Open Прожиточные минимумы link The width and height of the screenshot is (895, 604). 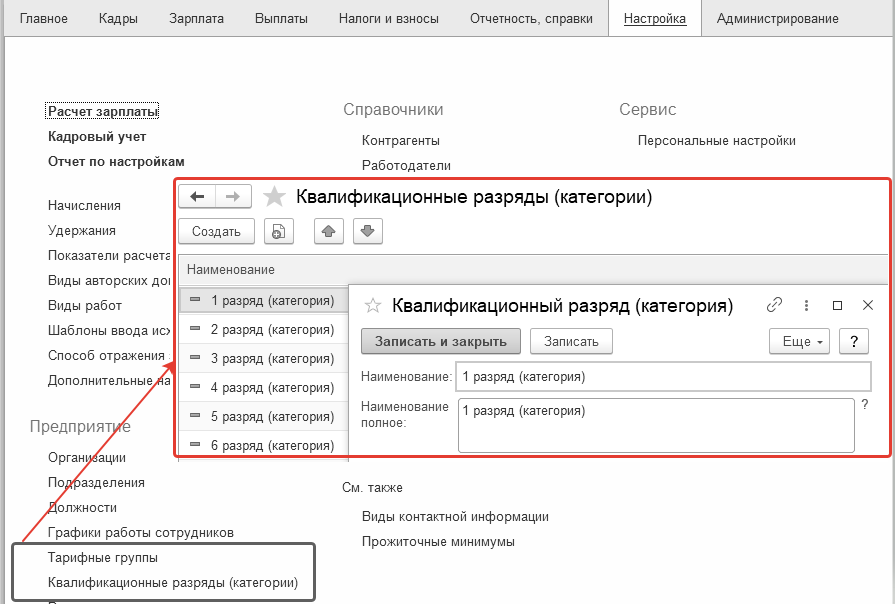pos(438,542)
